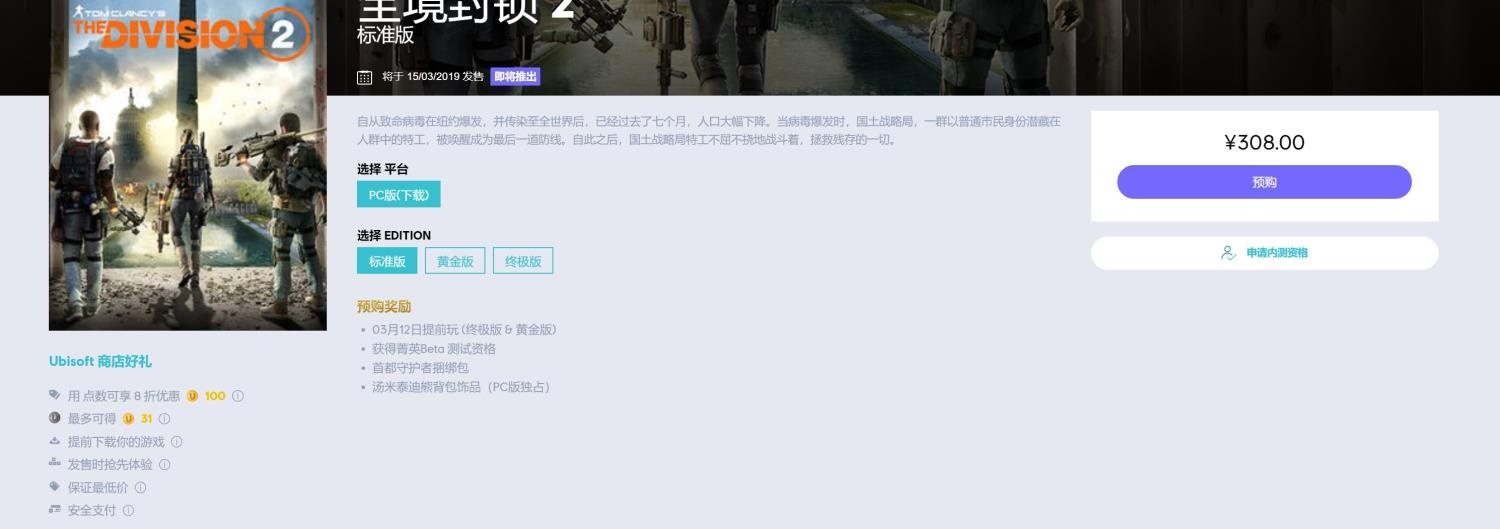The height and width of the screenshot is (529, 1500).
Task: Switch to the 终极版 edition
Action: 523,261
